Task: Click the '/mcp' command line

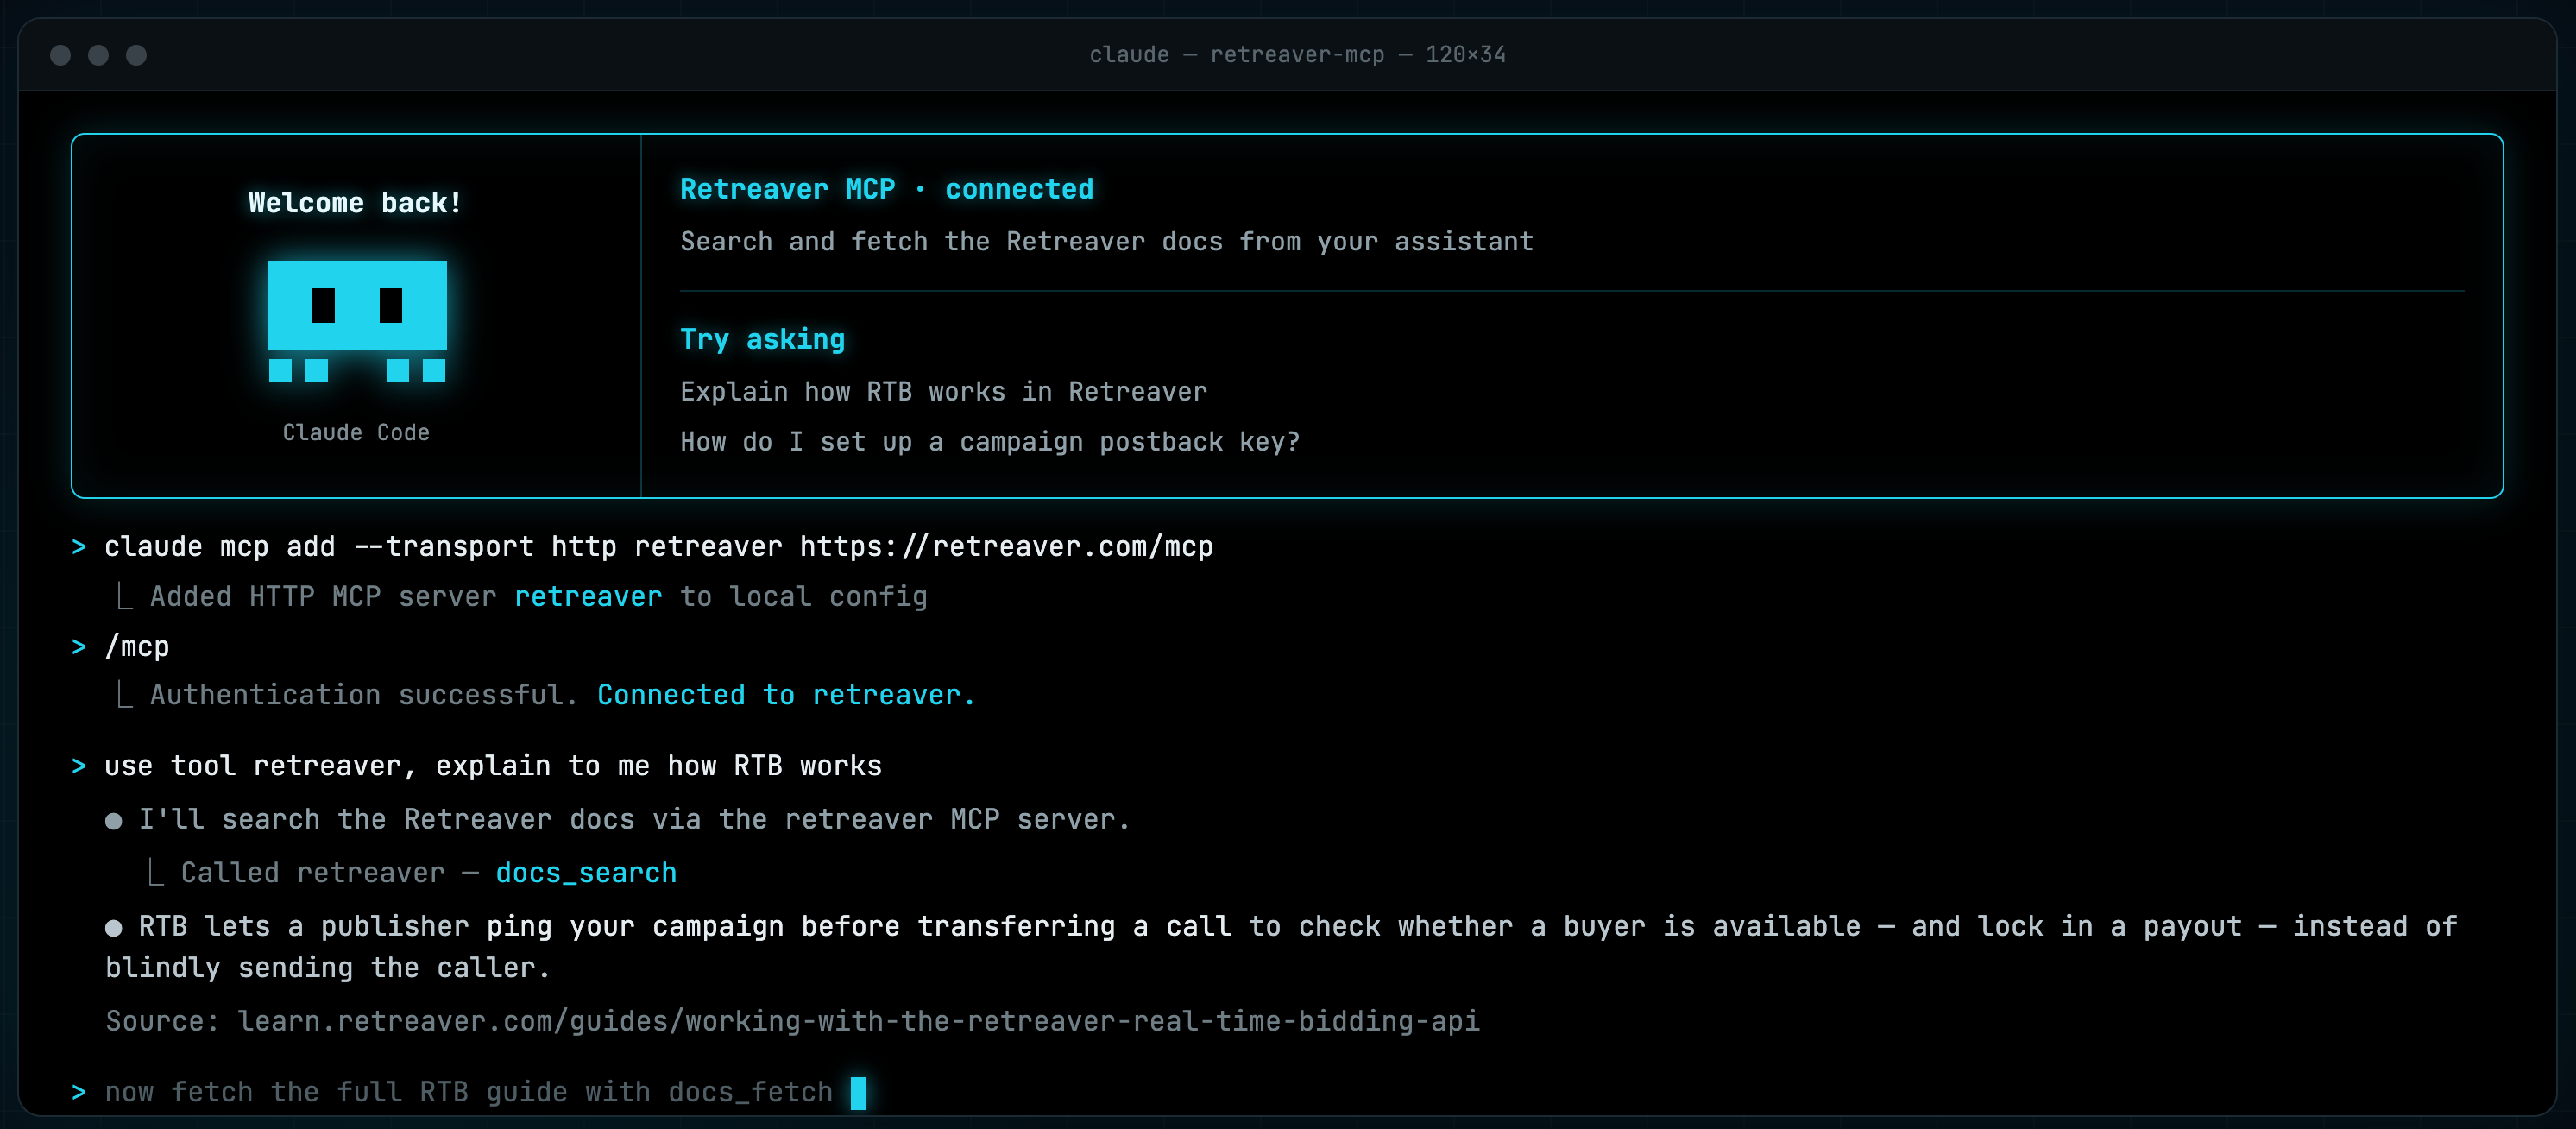Action: [137, 647]
